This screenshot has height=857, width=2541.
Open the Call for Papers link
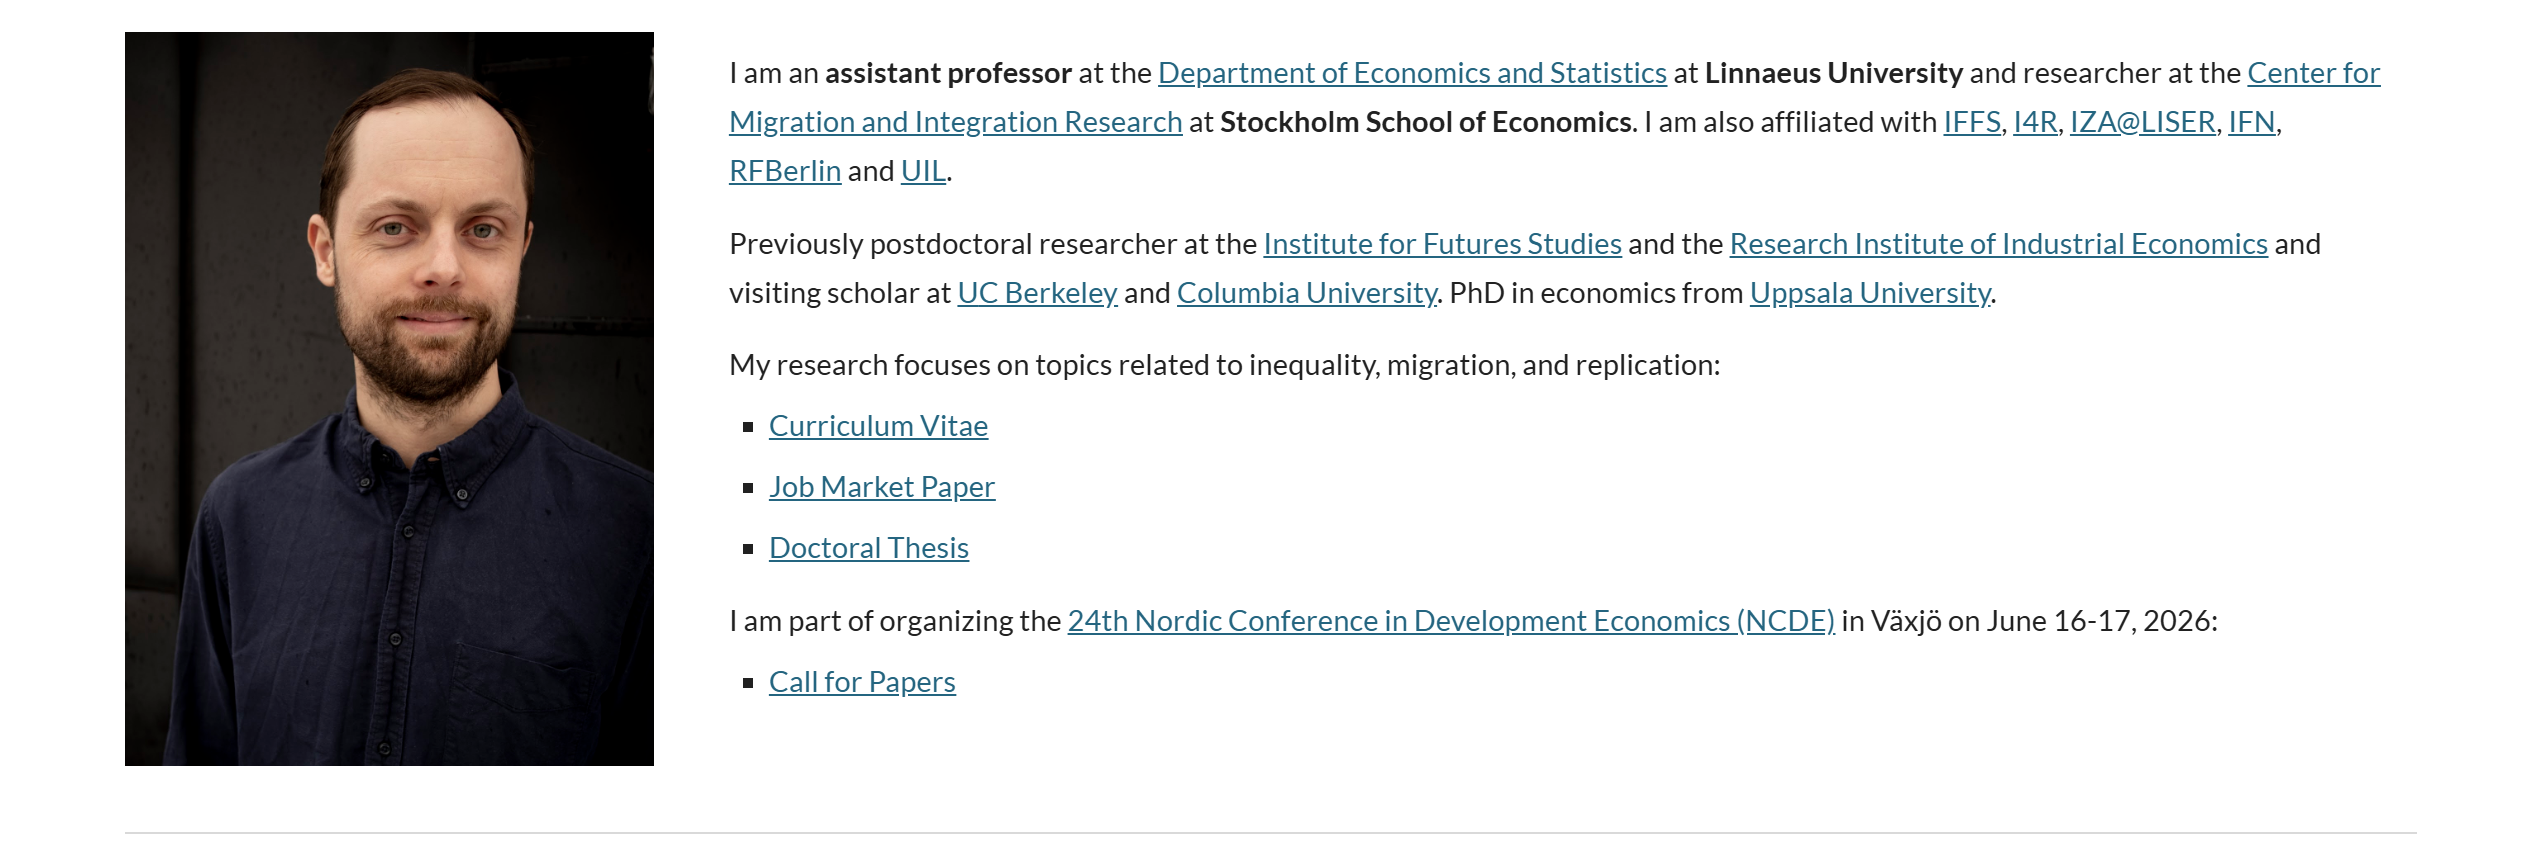tap(861, 682)
